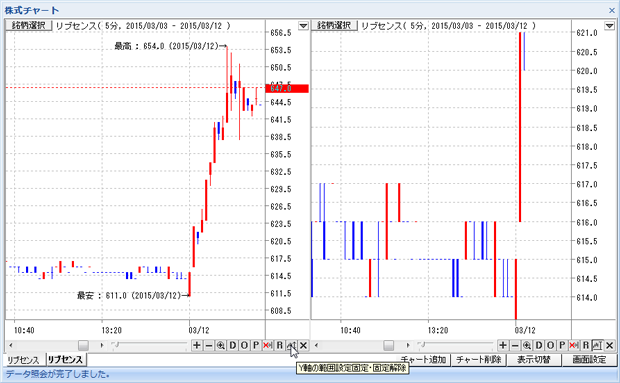Click the magnifier icon under left chart

point(221,345)
